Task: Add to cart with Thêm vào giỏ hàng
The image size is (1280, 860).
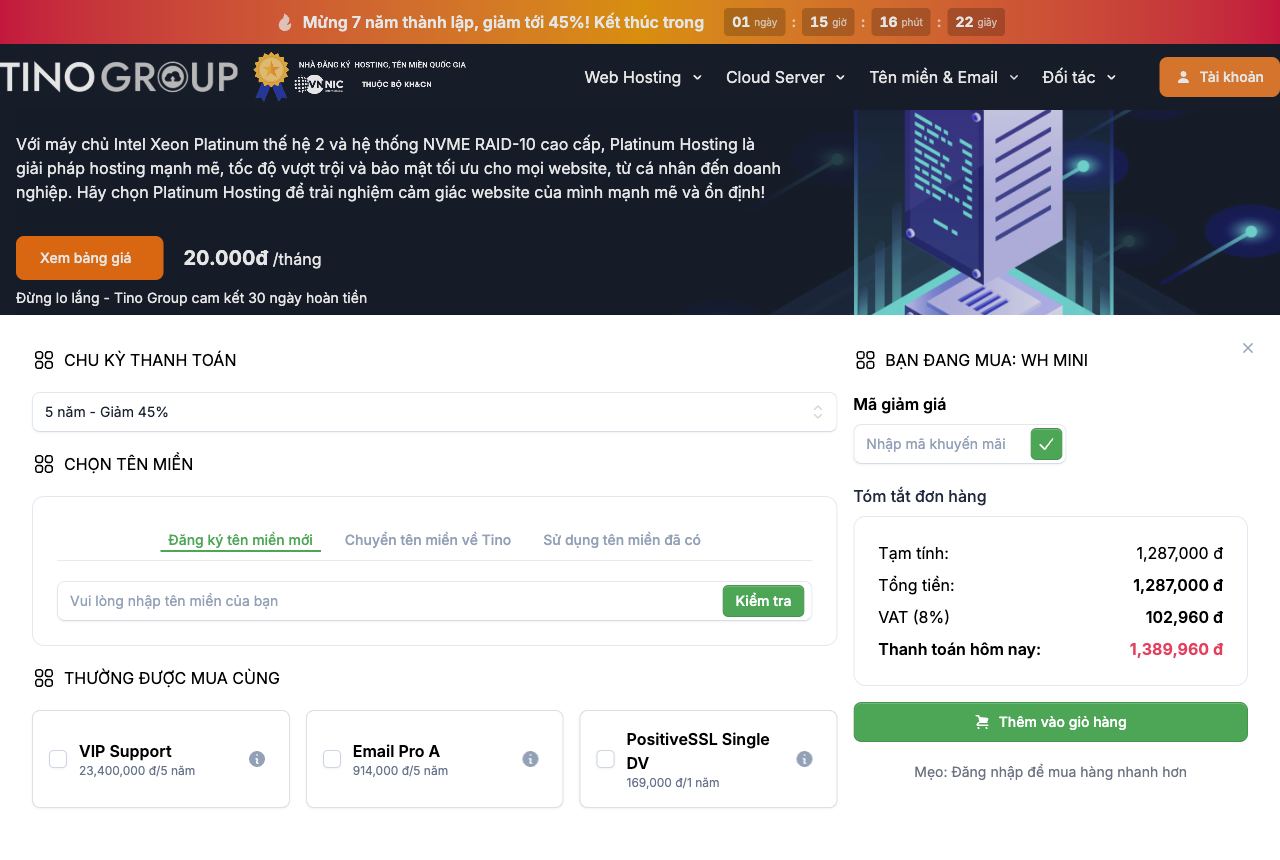Action: pyautogui.click(x=1050, y=722)
